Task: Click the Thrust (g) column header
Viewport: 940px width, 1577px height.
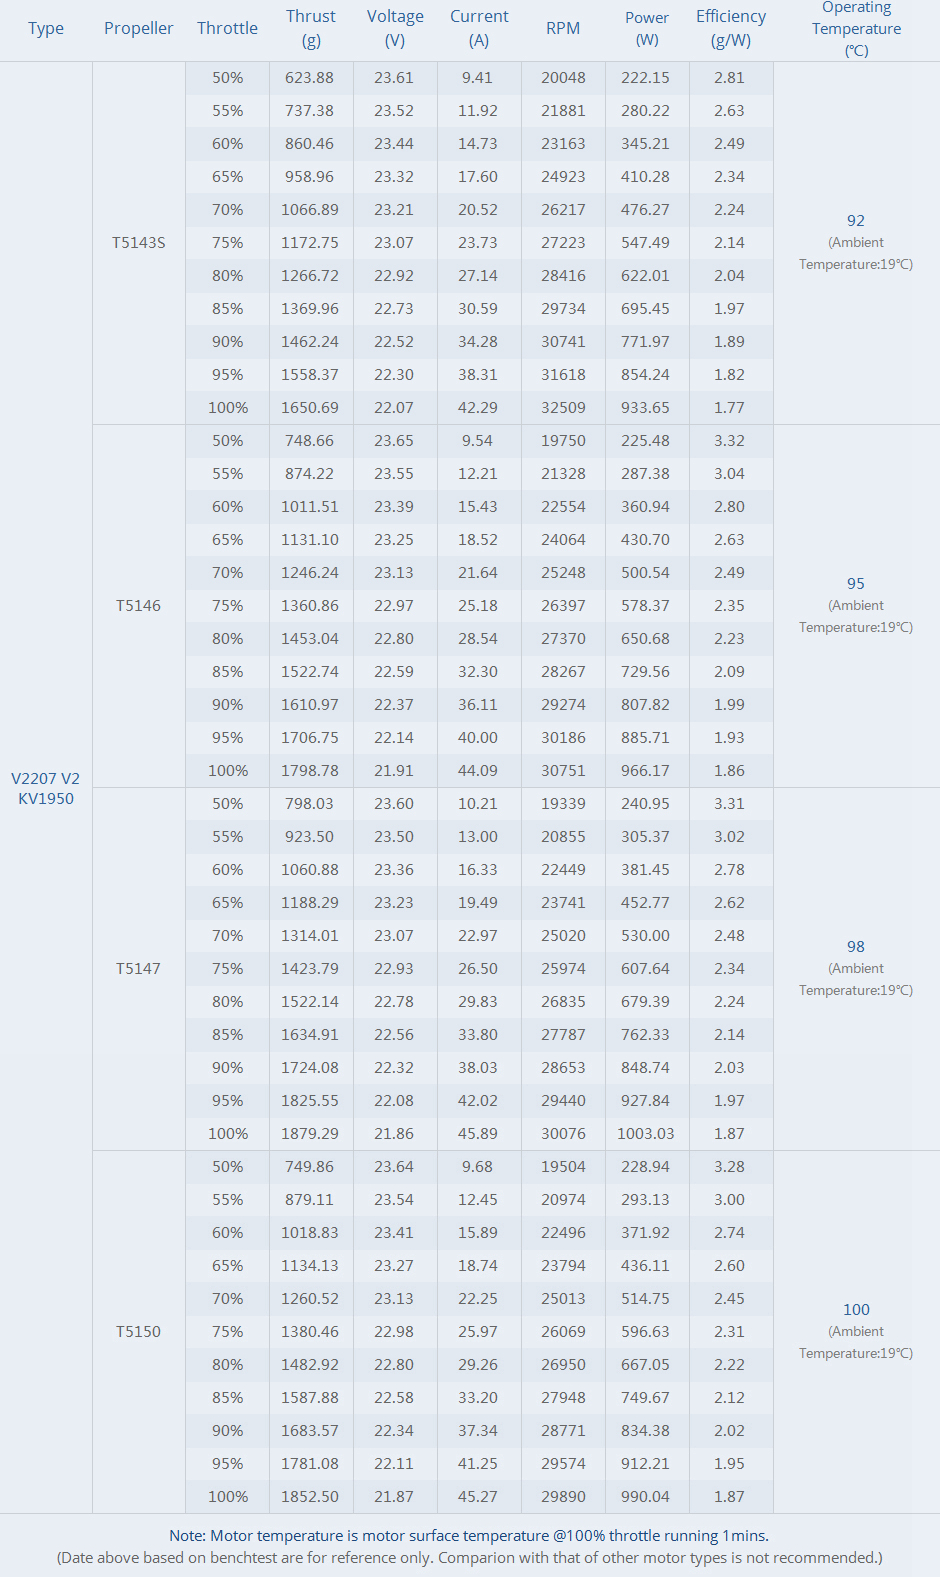Action: point(311,29)
